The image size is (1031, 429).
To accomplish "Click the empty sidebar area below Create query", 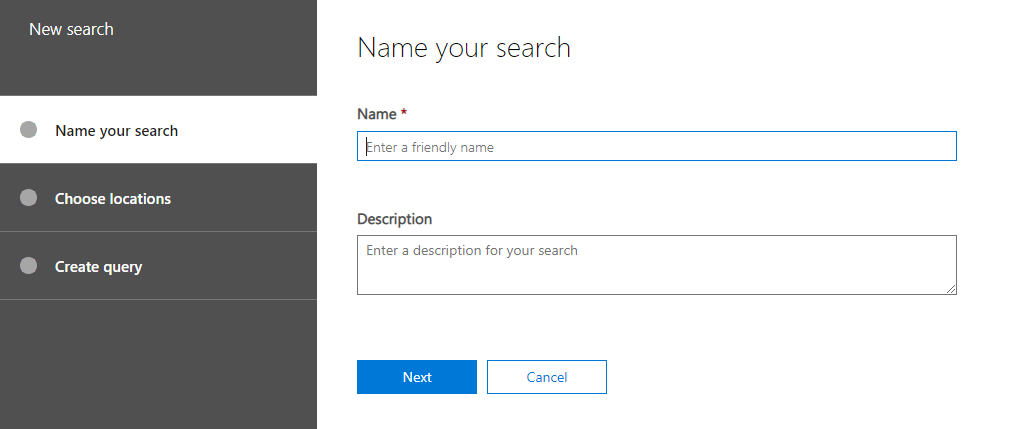I will coord(158,364).
